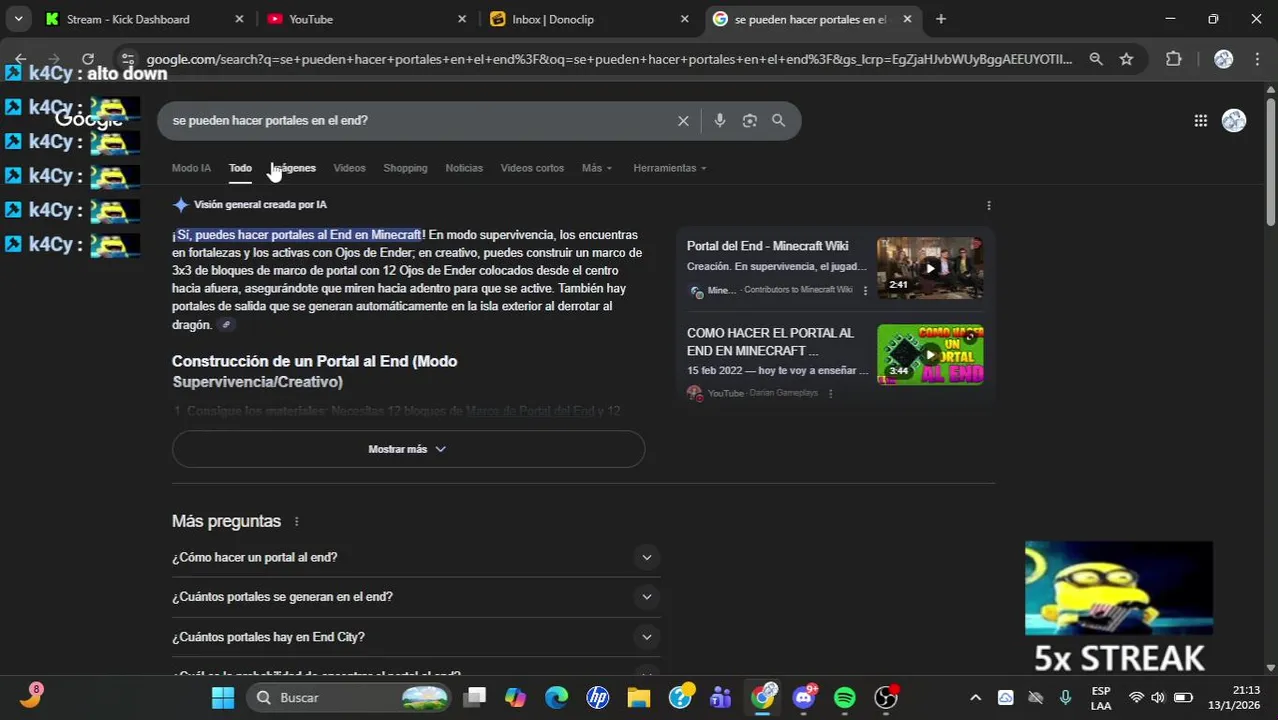Open Spotify from the taskbar
Screen dimensions: 1278x720
click(845, 697)
